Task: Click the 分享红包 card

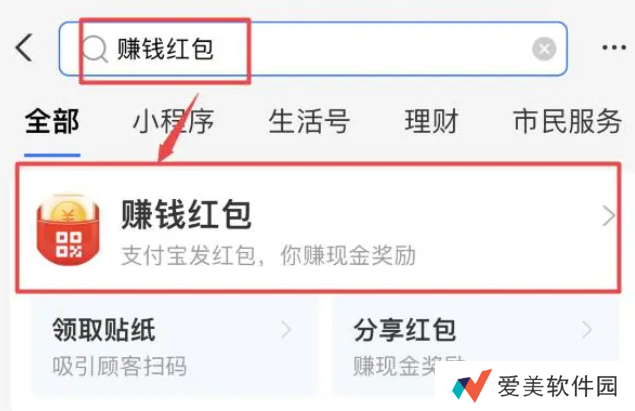Action: (x=476, y=346)
